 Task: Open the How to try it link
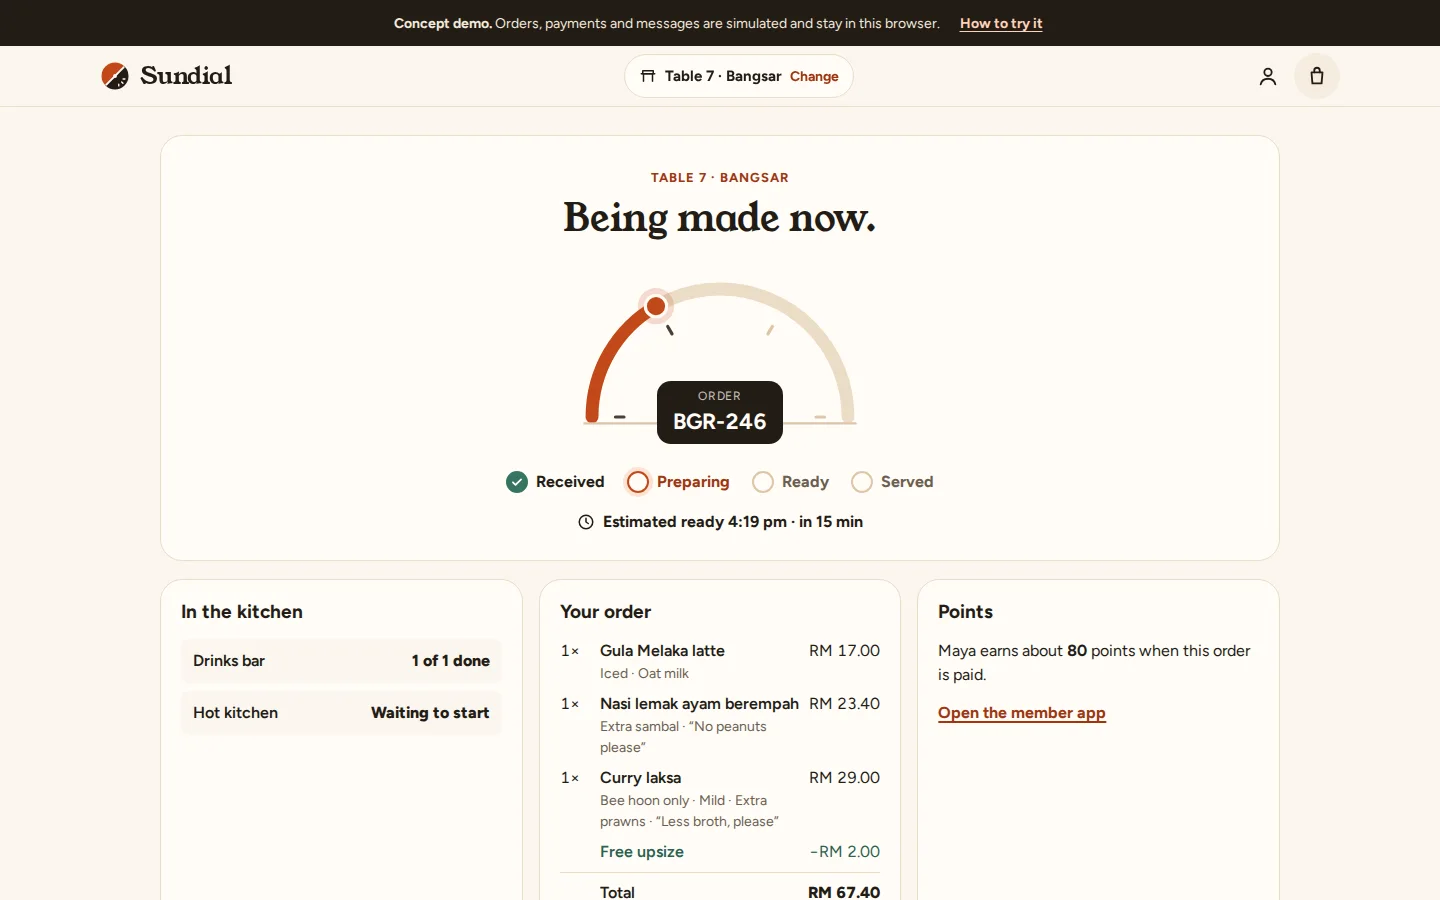tap(1001, 23)
